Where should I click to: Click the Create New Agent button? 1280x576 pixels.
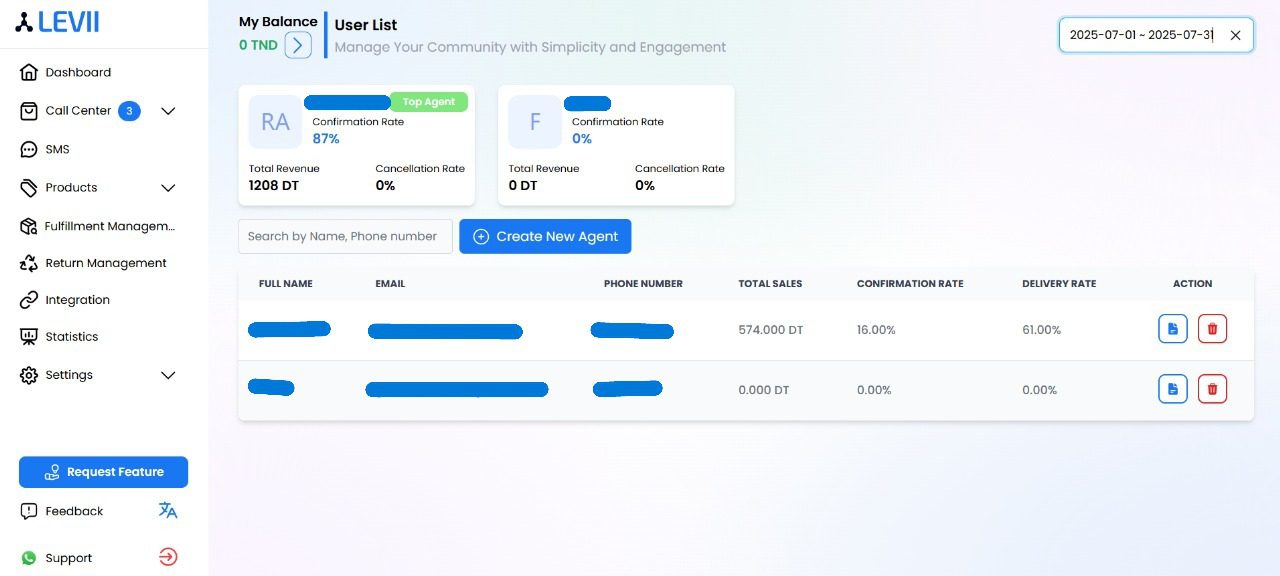pyautogui.click(x=545, y=236)
